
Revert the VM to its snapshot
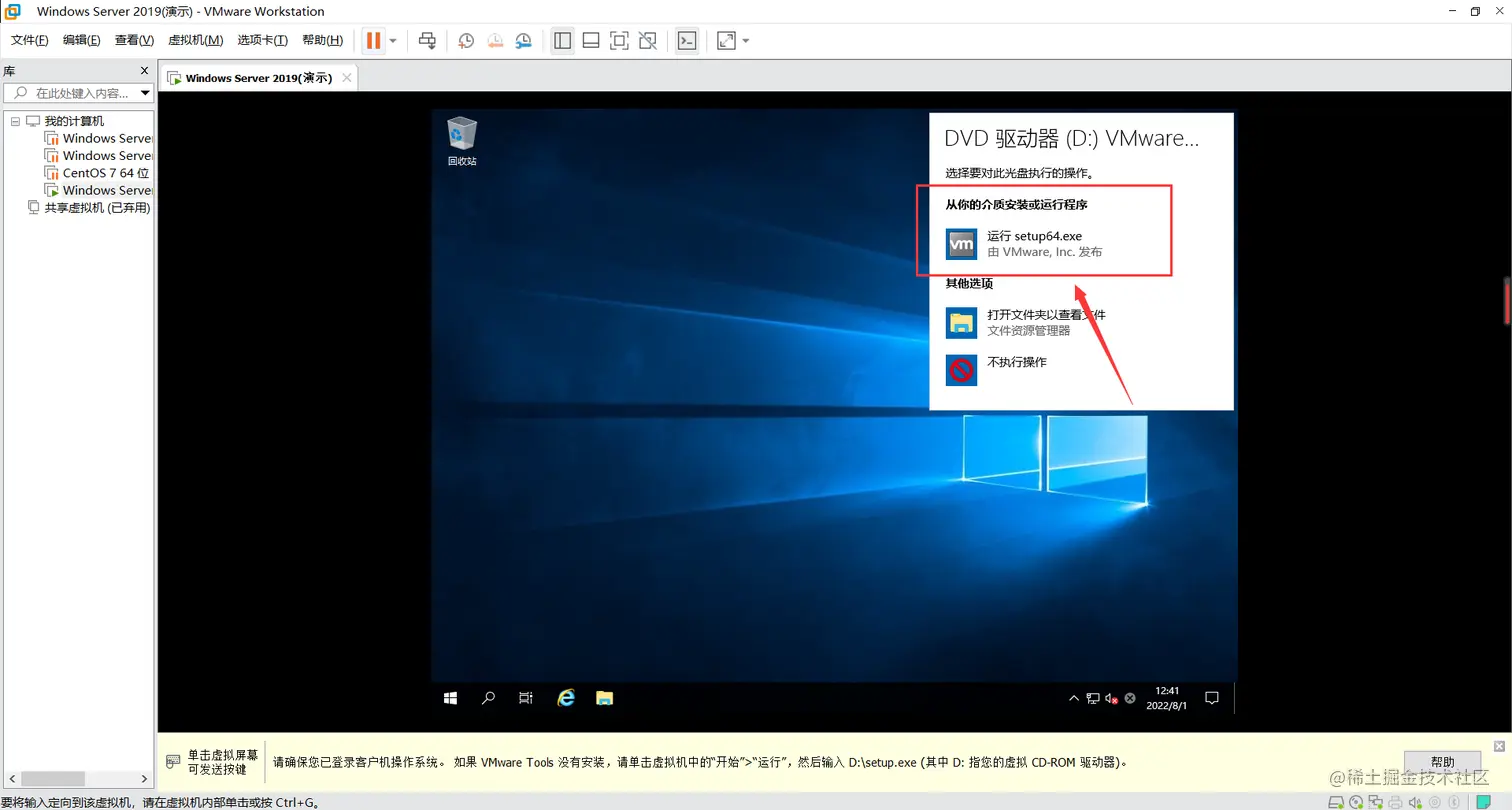[x=494, y=40]
